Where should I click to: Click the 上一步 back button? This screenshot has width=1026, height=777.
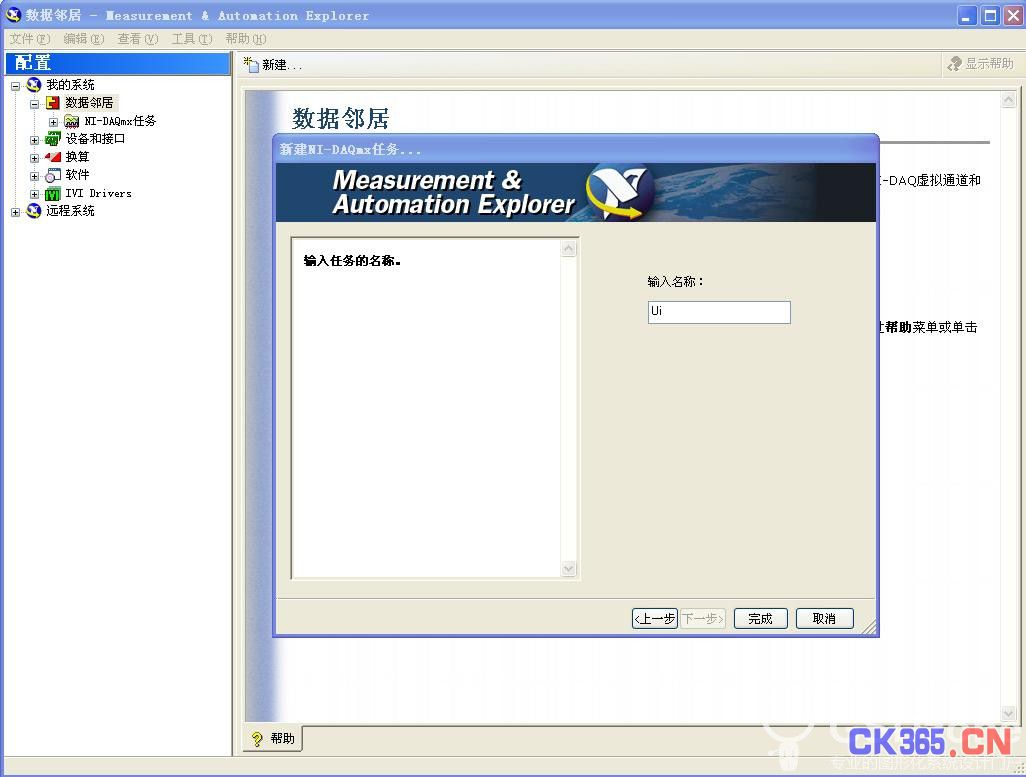(x=654, y=619)
